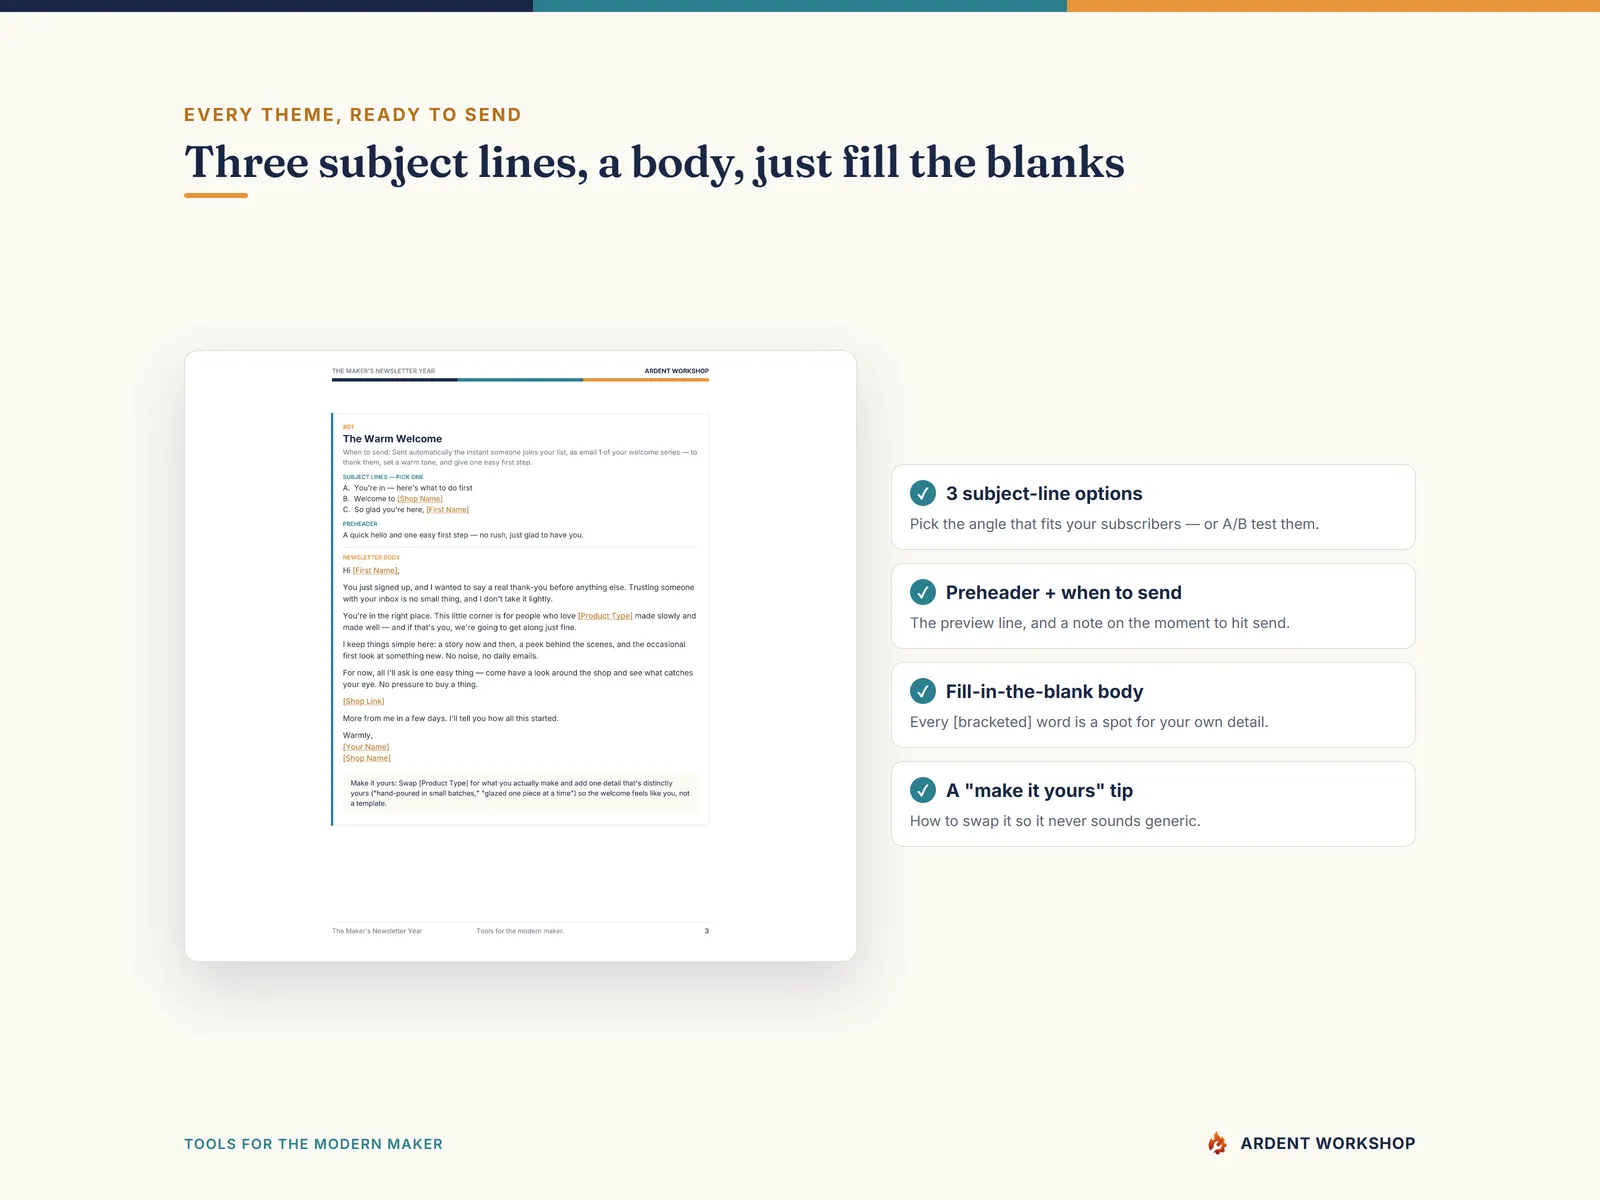1600x1200 pixels.
Task: Click the #01 template number label
Action: (x=348, y=427)
